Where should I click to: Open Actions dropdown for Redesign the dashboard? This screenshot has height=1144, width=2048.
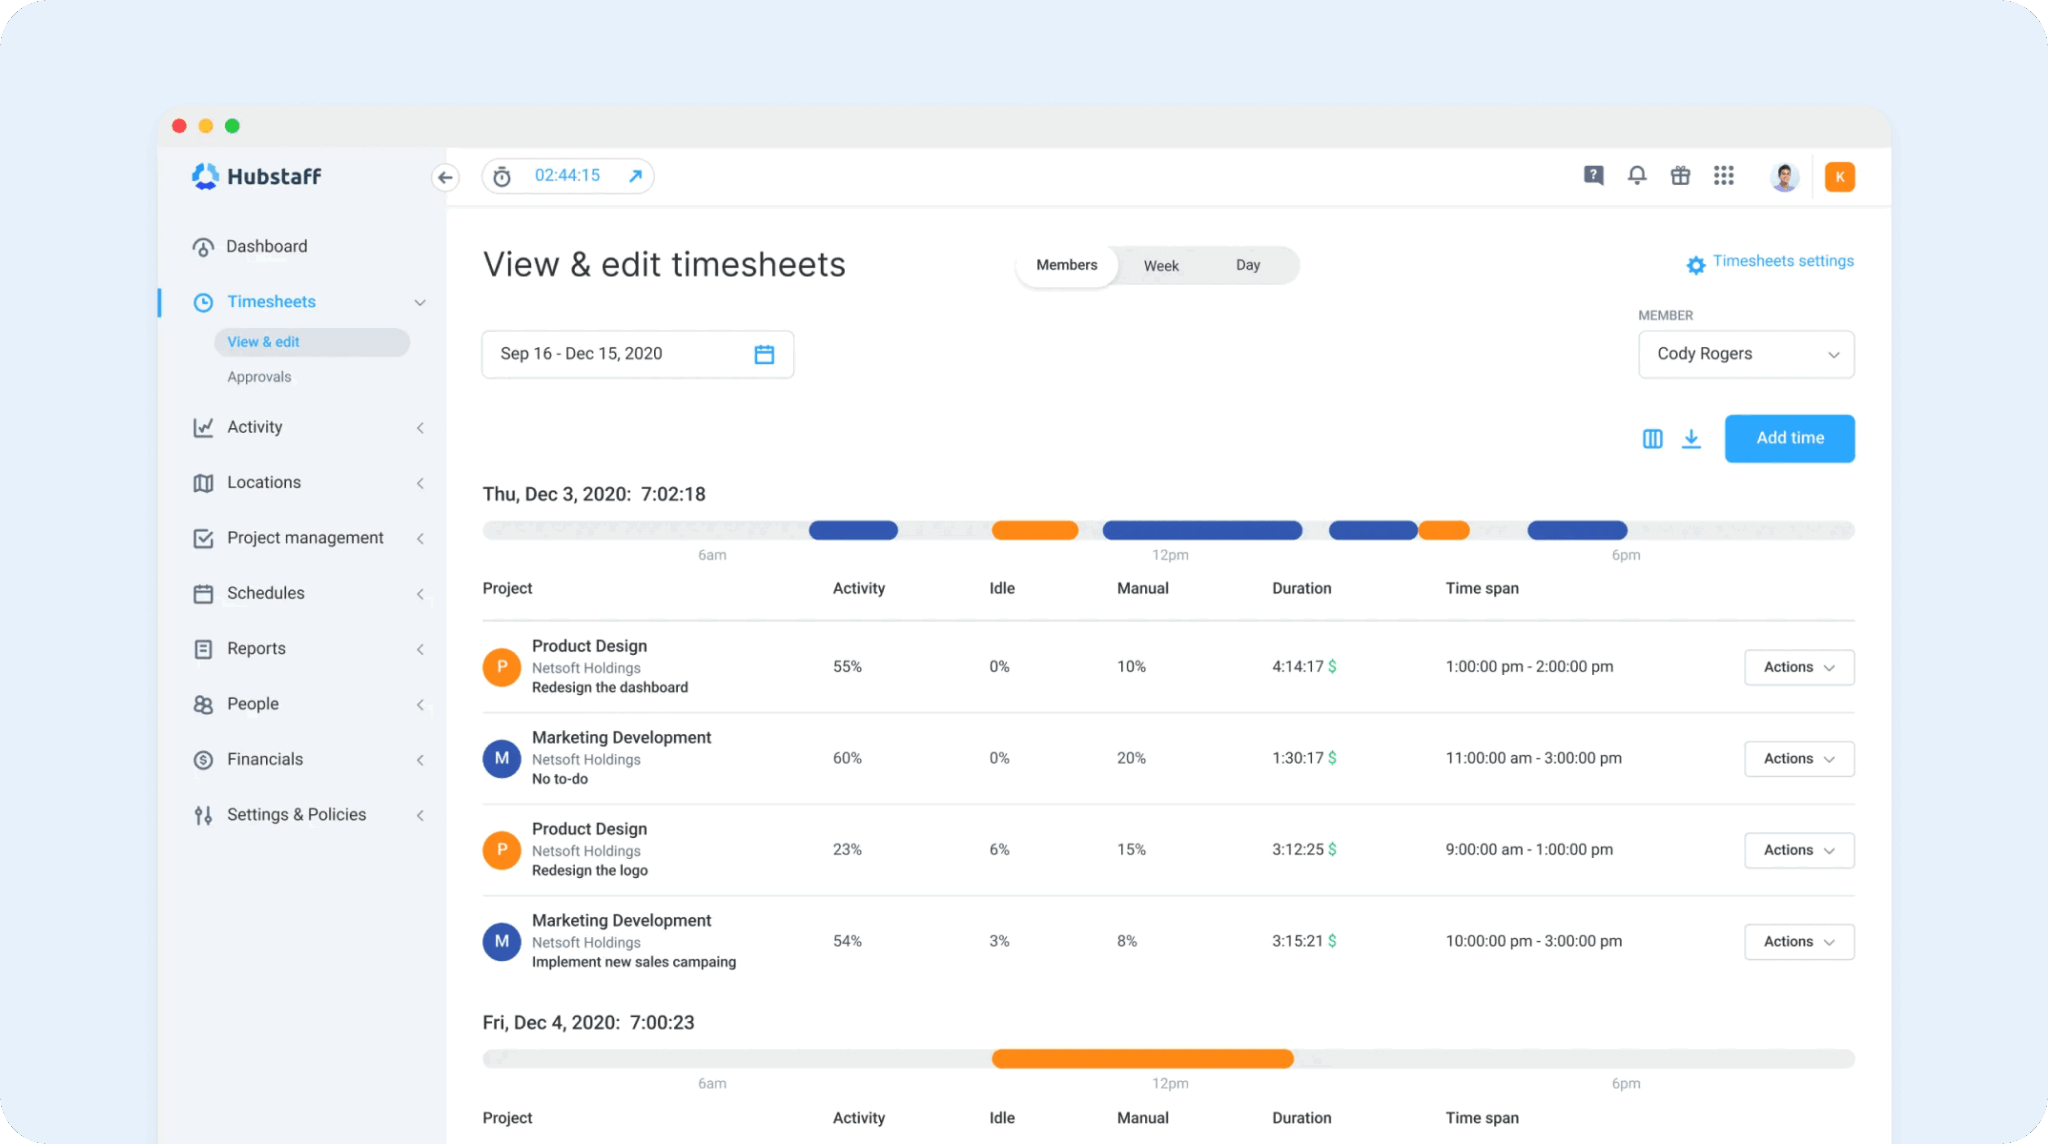coord(1799,667)
